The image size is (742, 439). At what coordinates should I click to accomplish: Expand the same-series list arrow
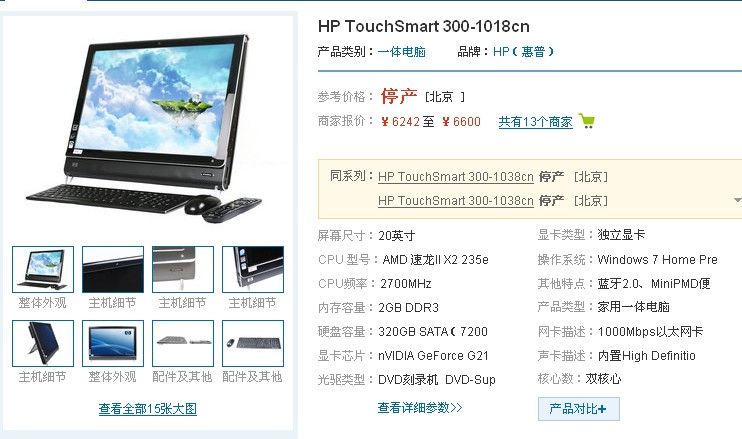click(x=737, y=200)
